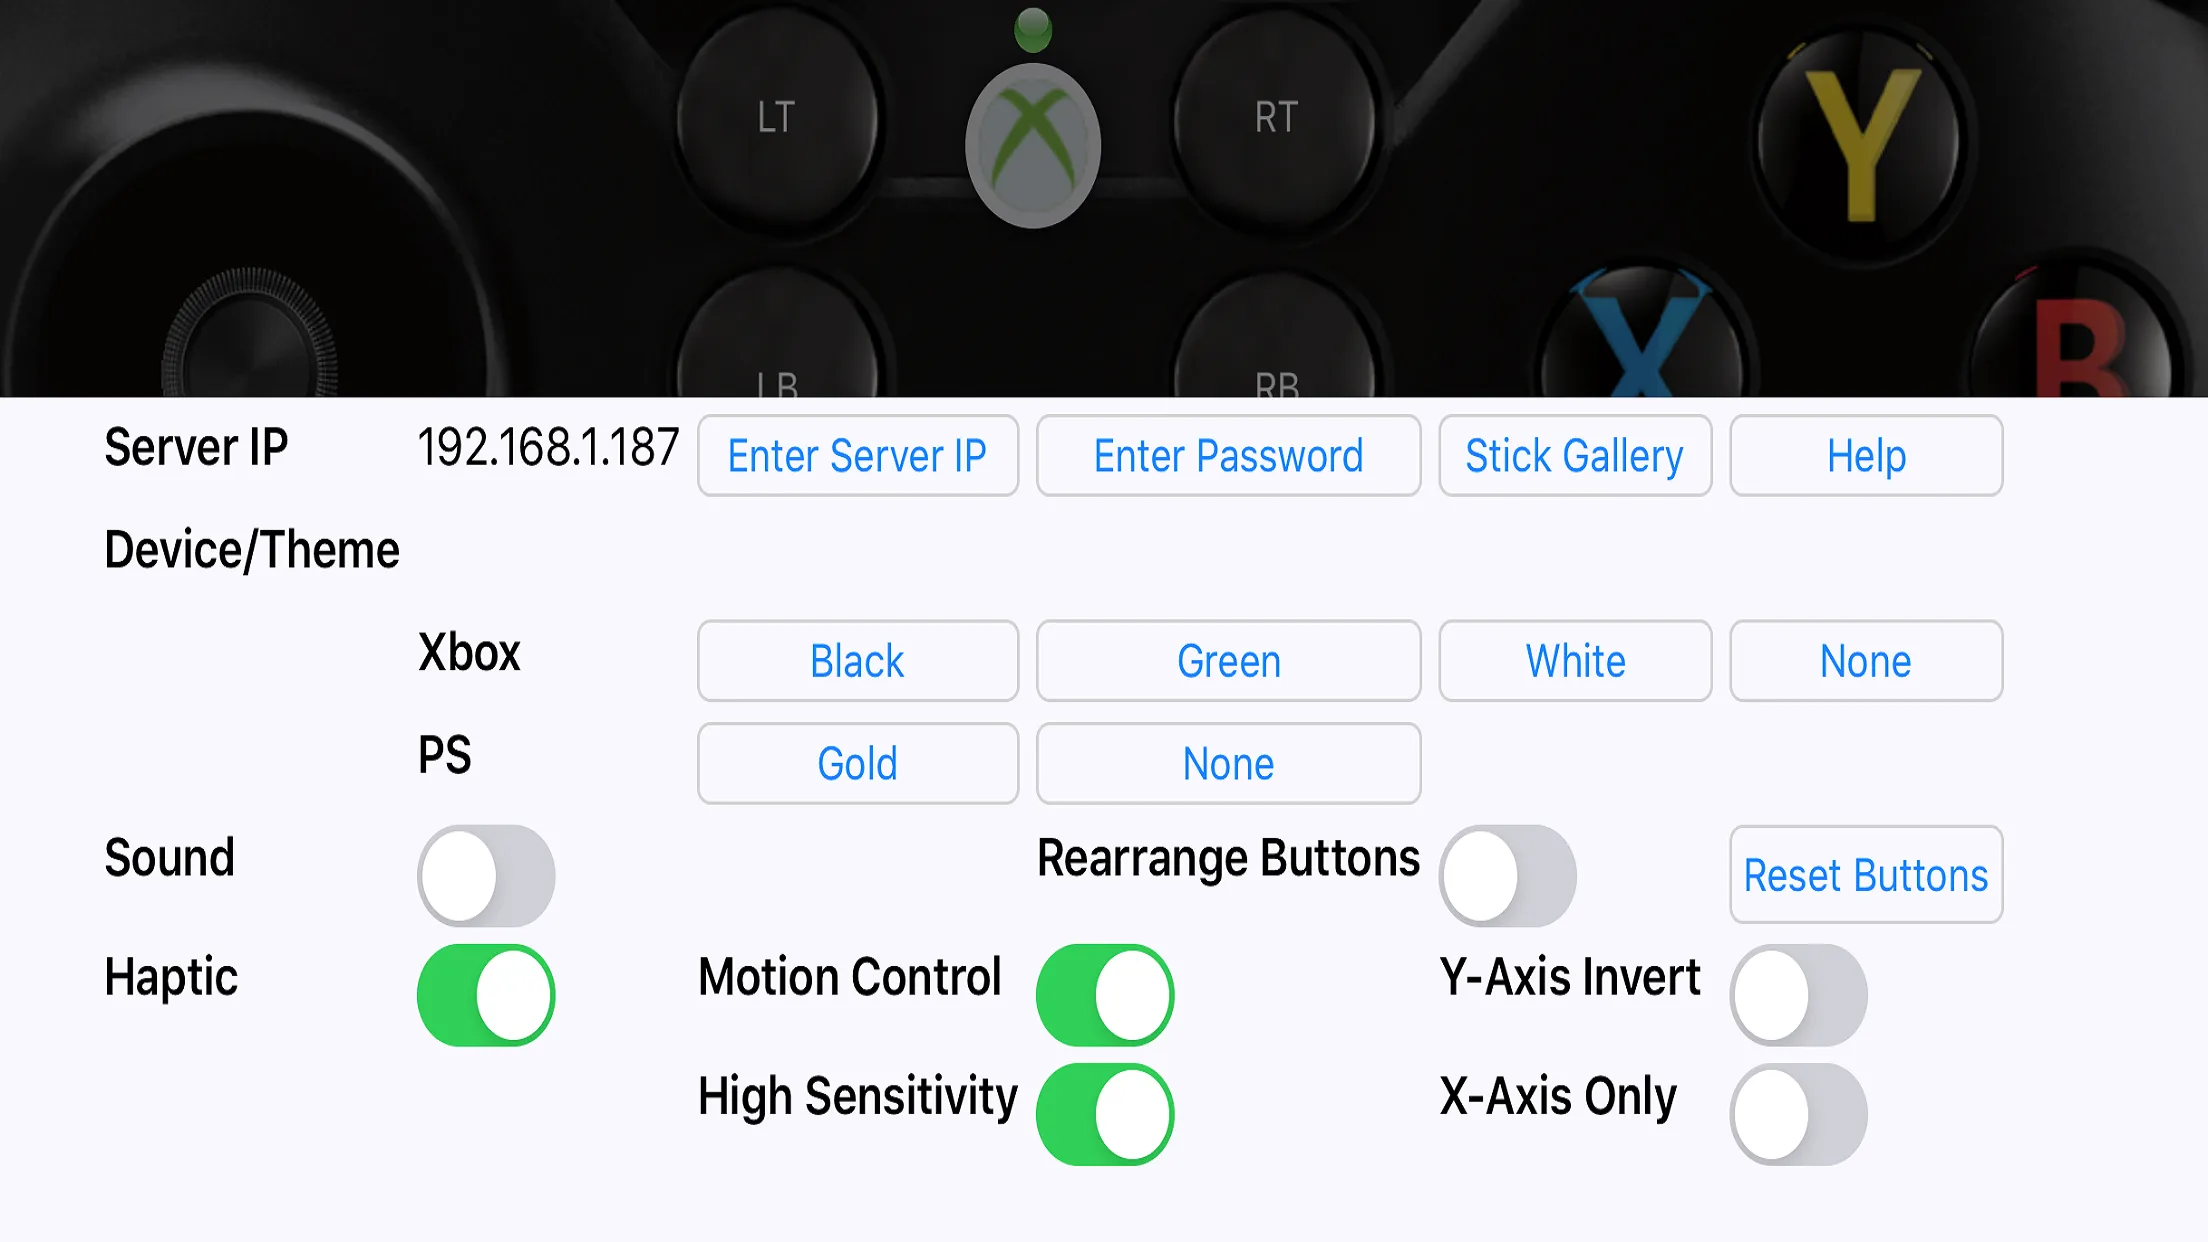Click Enter Password field button
The width and height of the screenshot is (2208, 1242).
click(x=1228, y=455)
